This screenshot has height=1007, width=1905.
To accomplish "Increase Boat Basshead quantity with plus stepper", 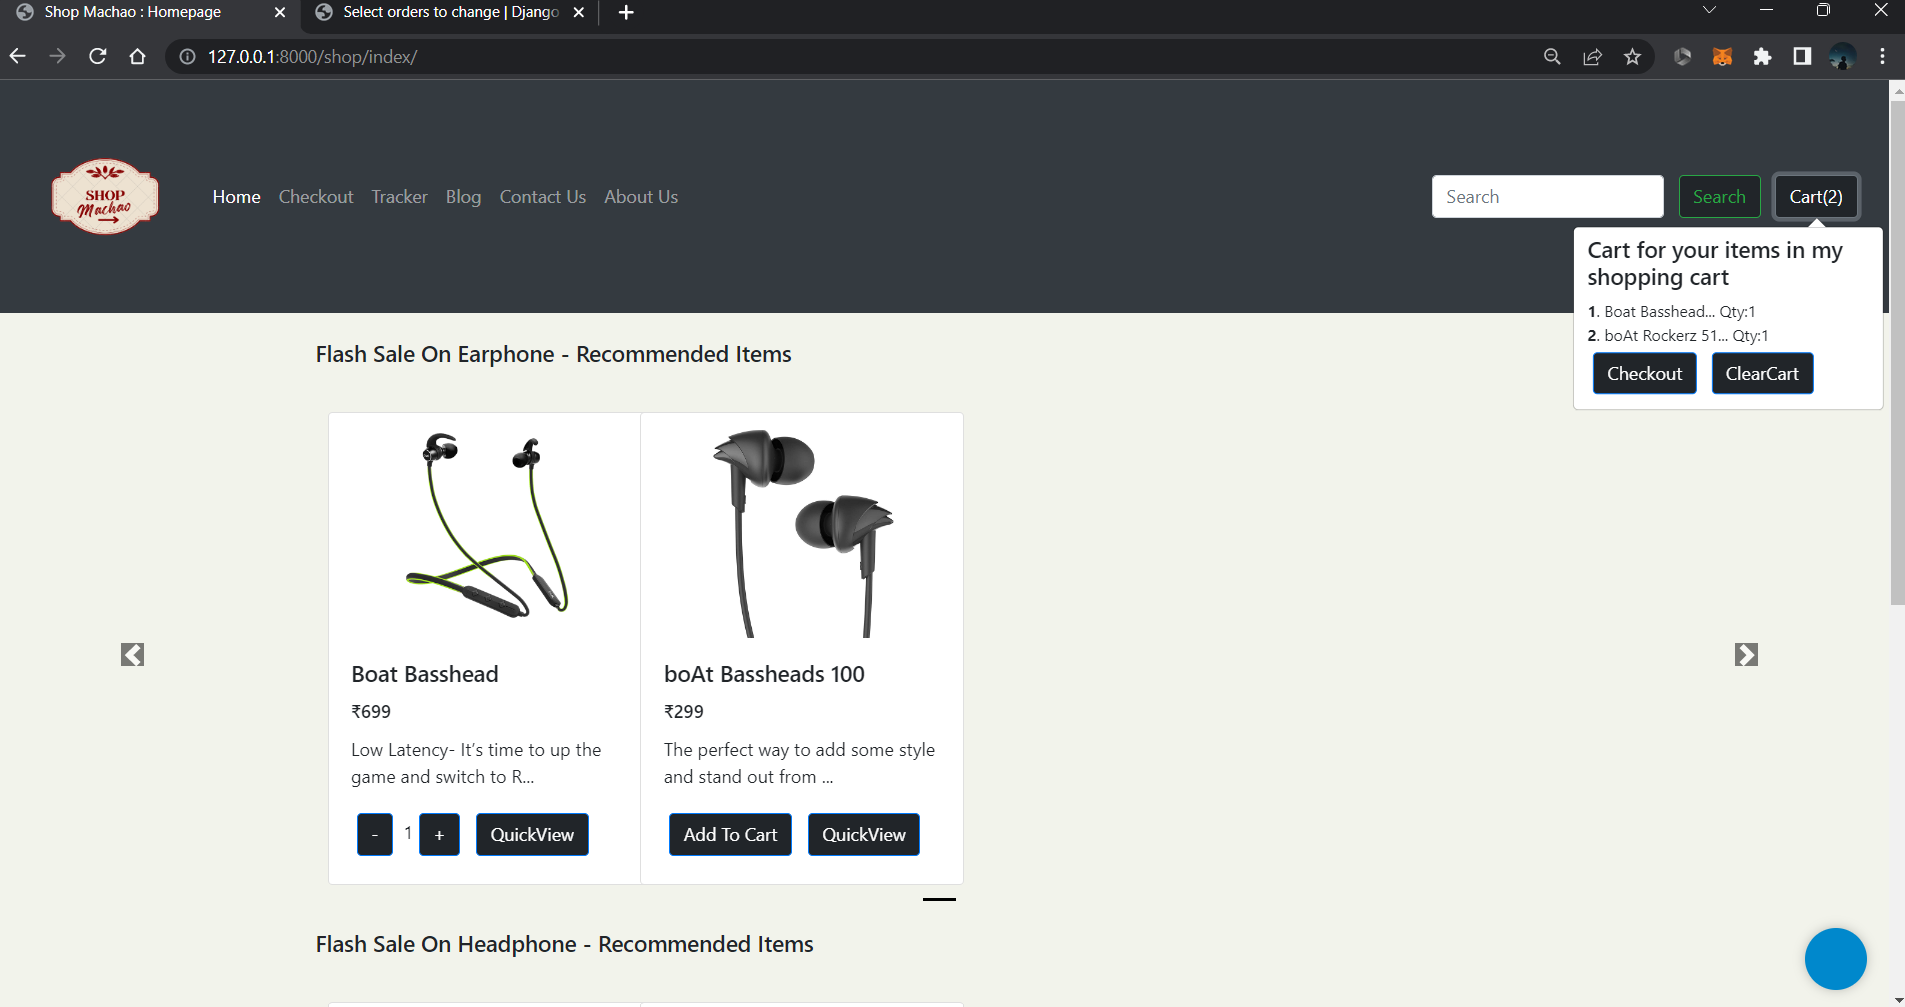I will point(439,833).
